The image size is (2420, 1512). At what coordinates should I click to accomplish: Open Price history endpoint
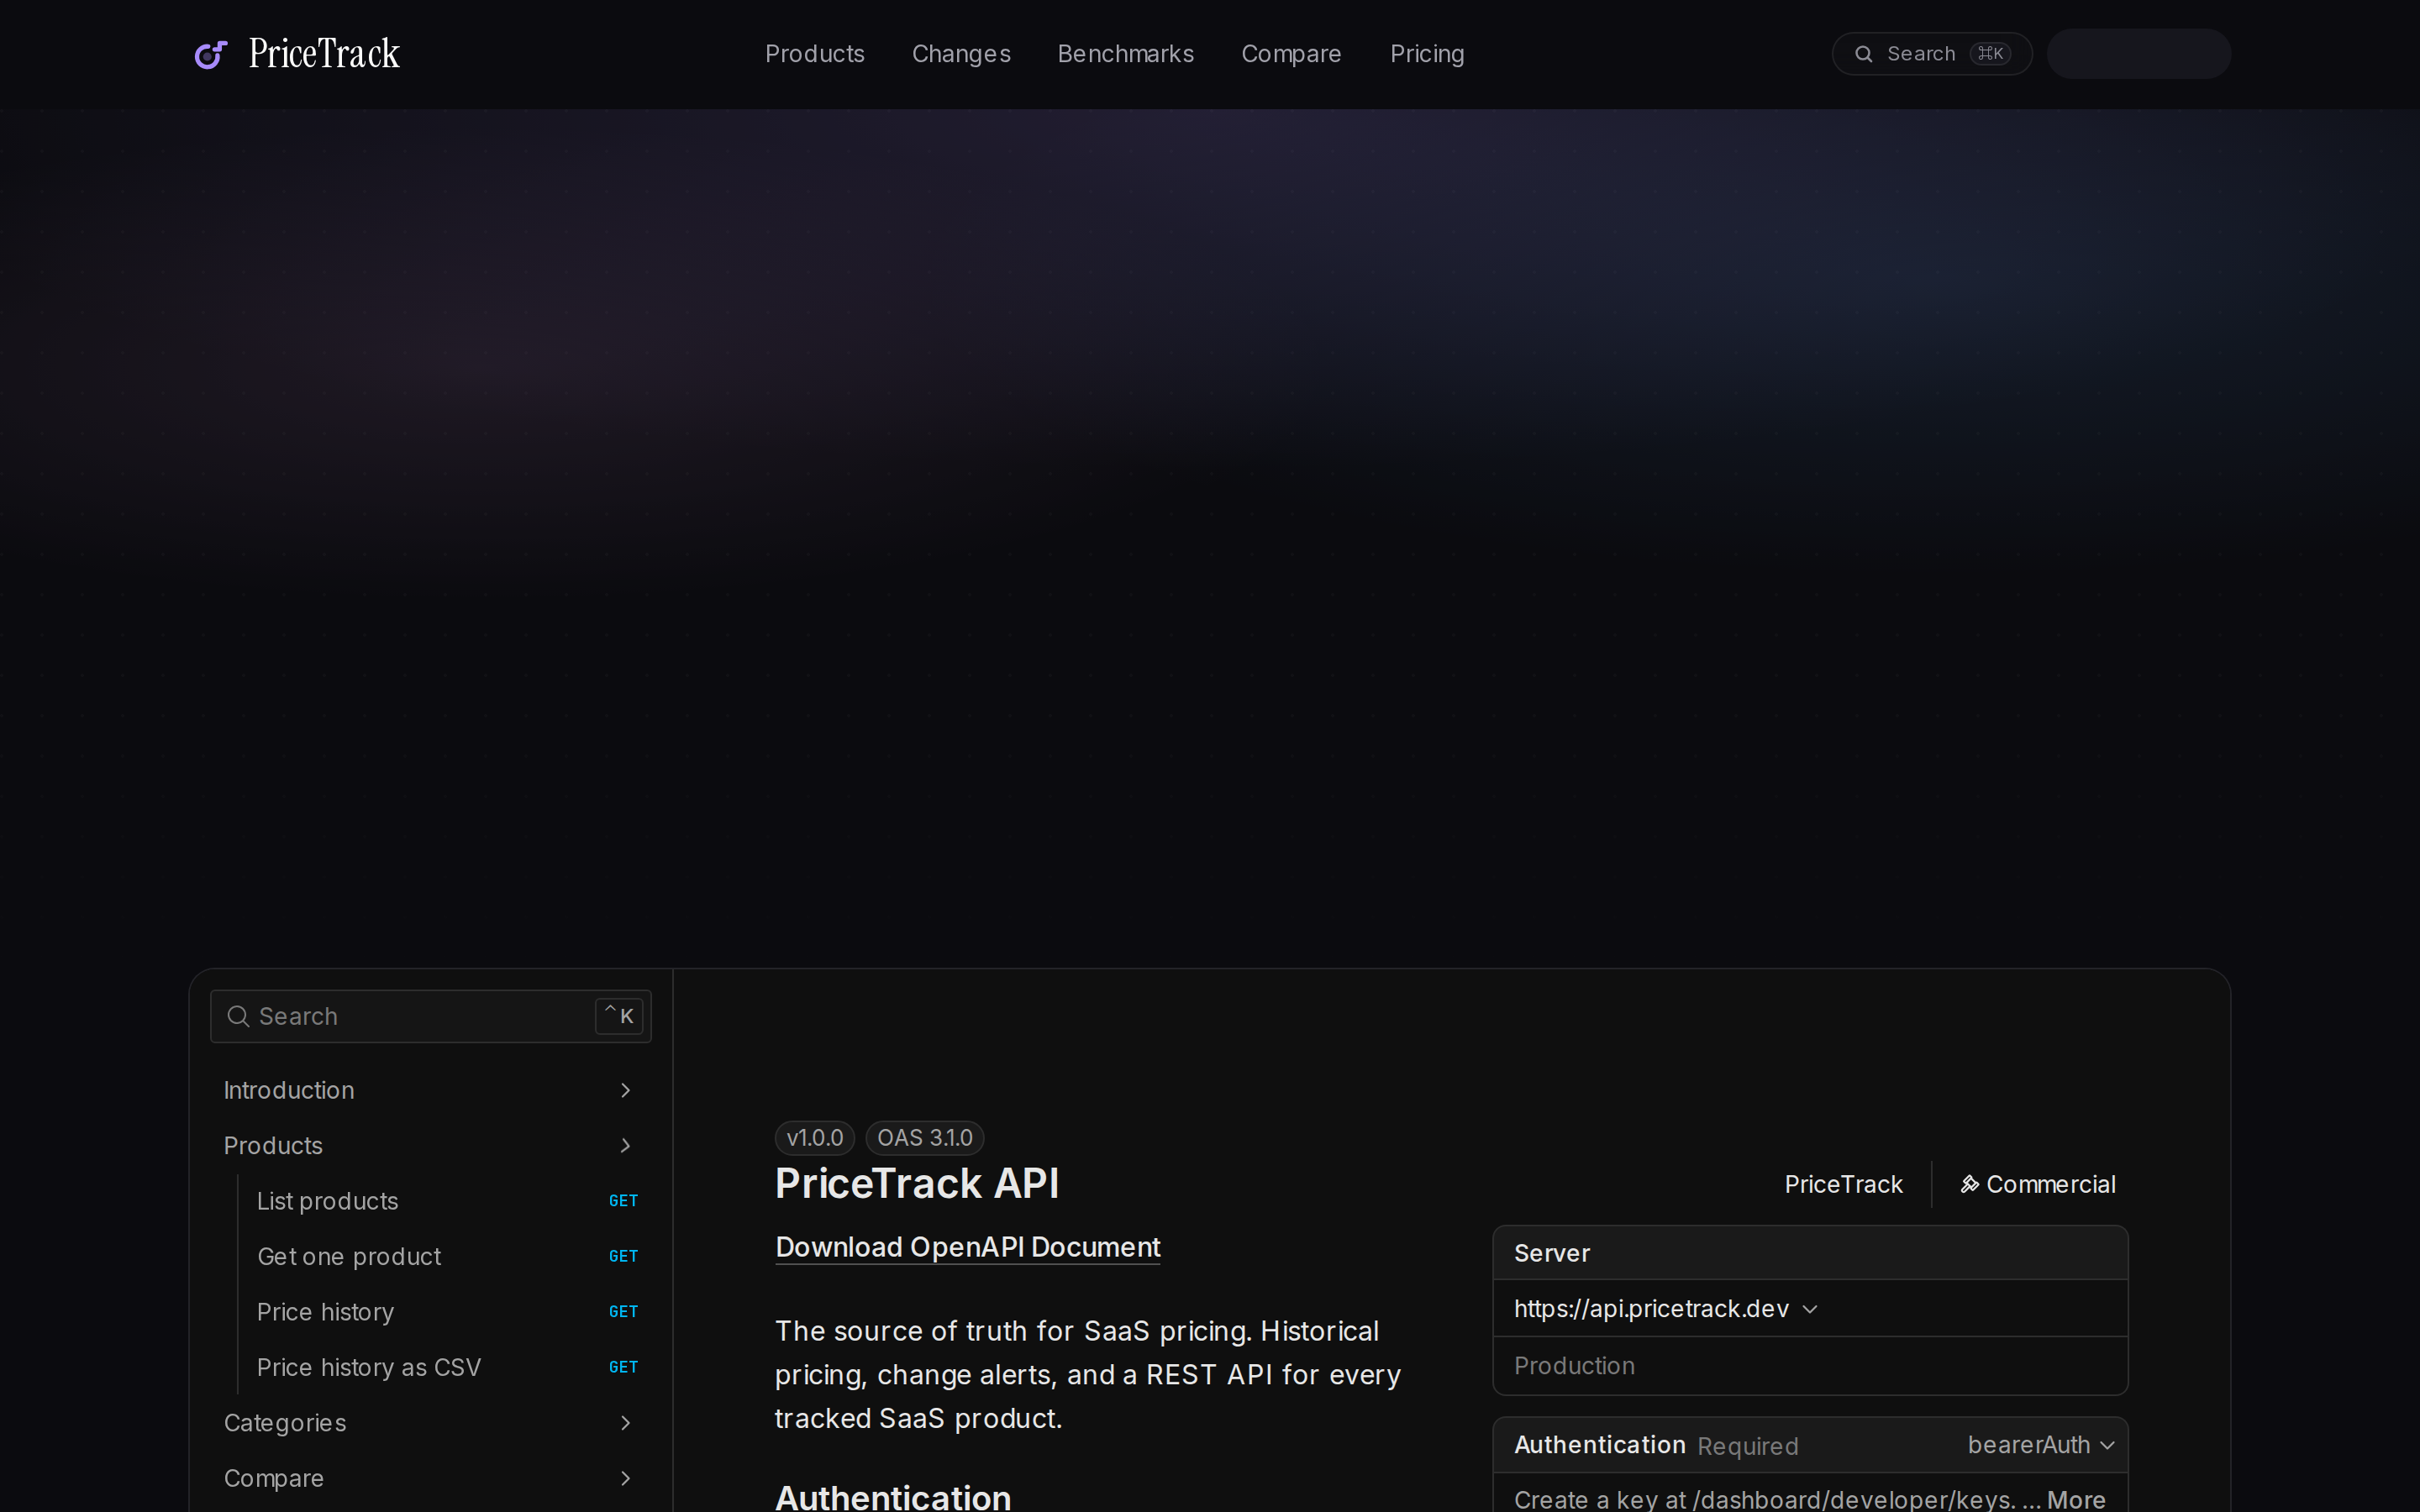tap(325, 1312)
